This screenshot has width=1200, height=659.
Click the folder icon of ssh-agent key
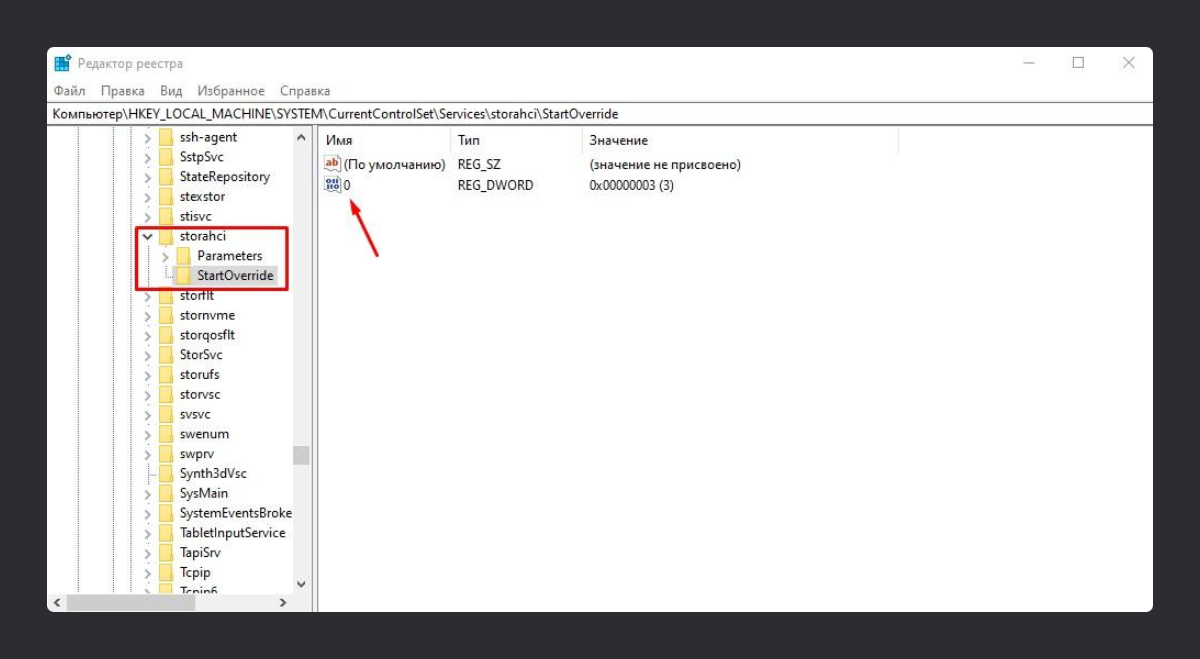tap(166, 137)
